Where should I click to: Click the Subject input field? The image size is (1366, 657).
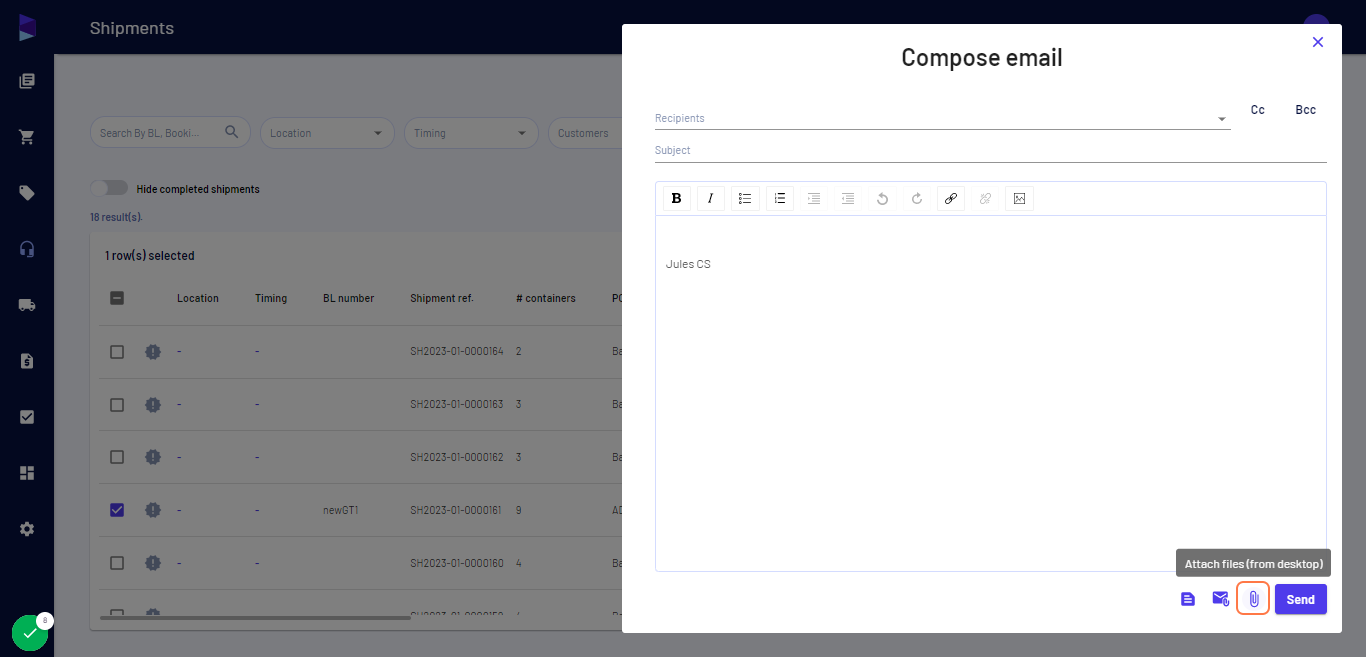[991, 151]
